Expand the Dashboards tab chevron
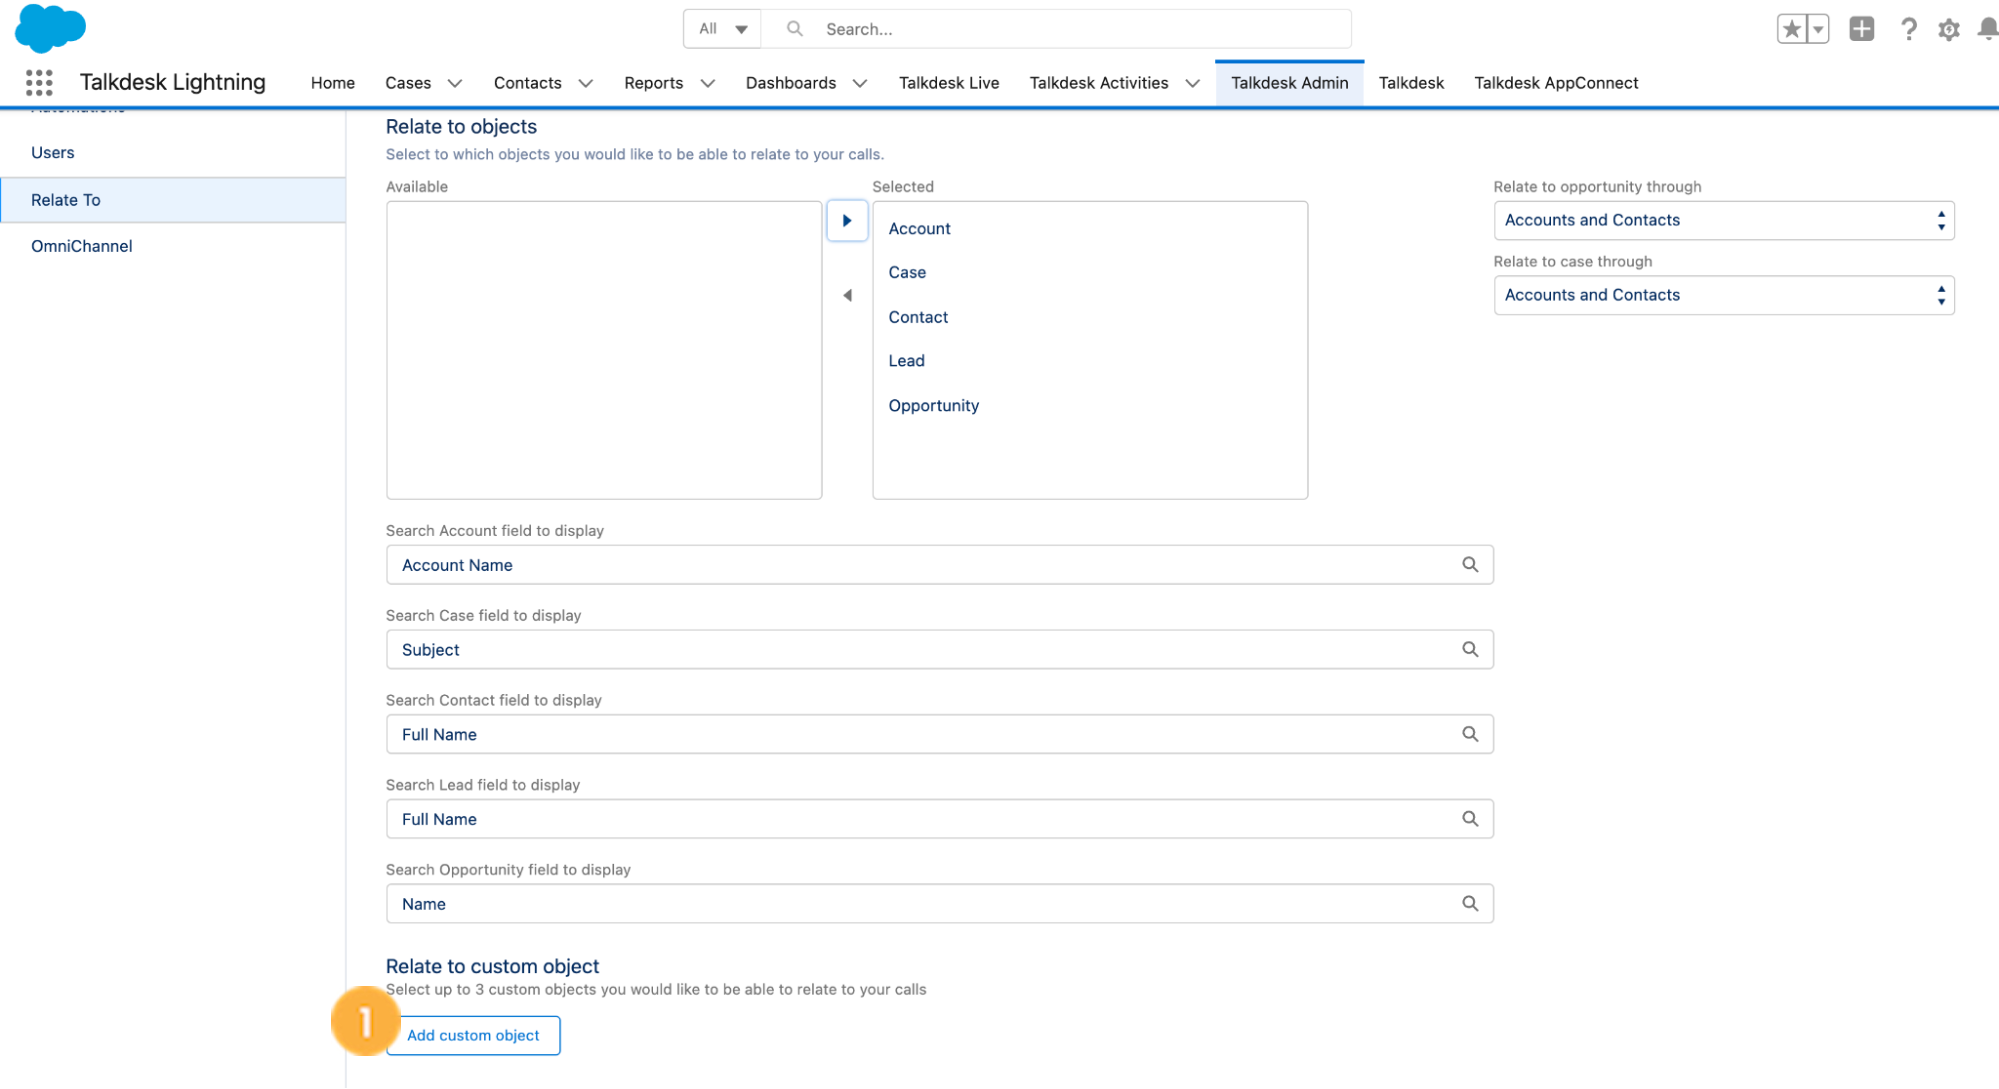Screen dimensions: 1999x1089 pyautogui.click(x=860, y=83)
